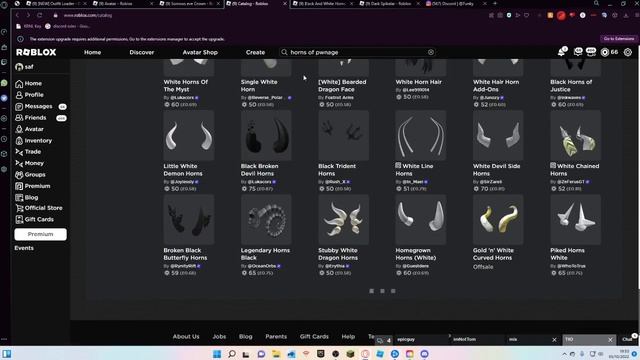Go to Avatar Shop in the top navigation
This screenshot has height=360, width=640.
pyautogui.click(x=200, y=52)
